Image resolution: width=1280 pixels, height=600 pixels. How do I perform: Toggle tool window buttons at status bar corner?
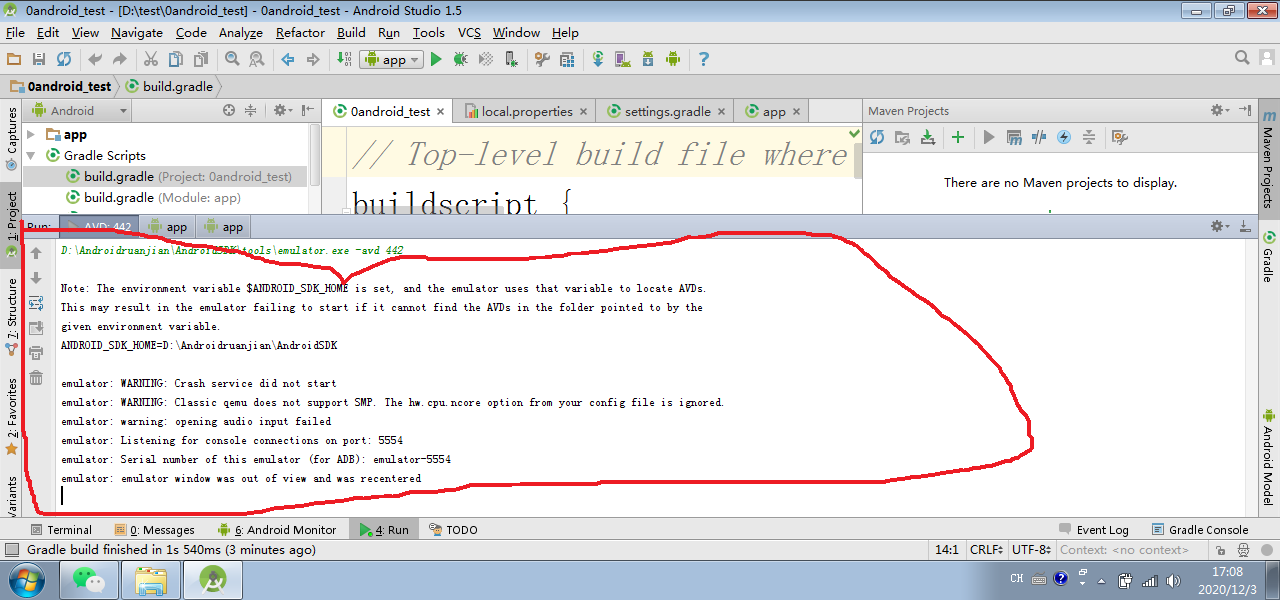click(x=12, y=550)
